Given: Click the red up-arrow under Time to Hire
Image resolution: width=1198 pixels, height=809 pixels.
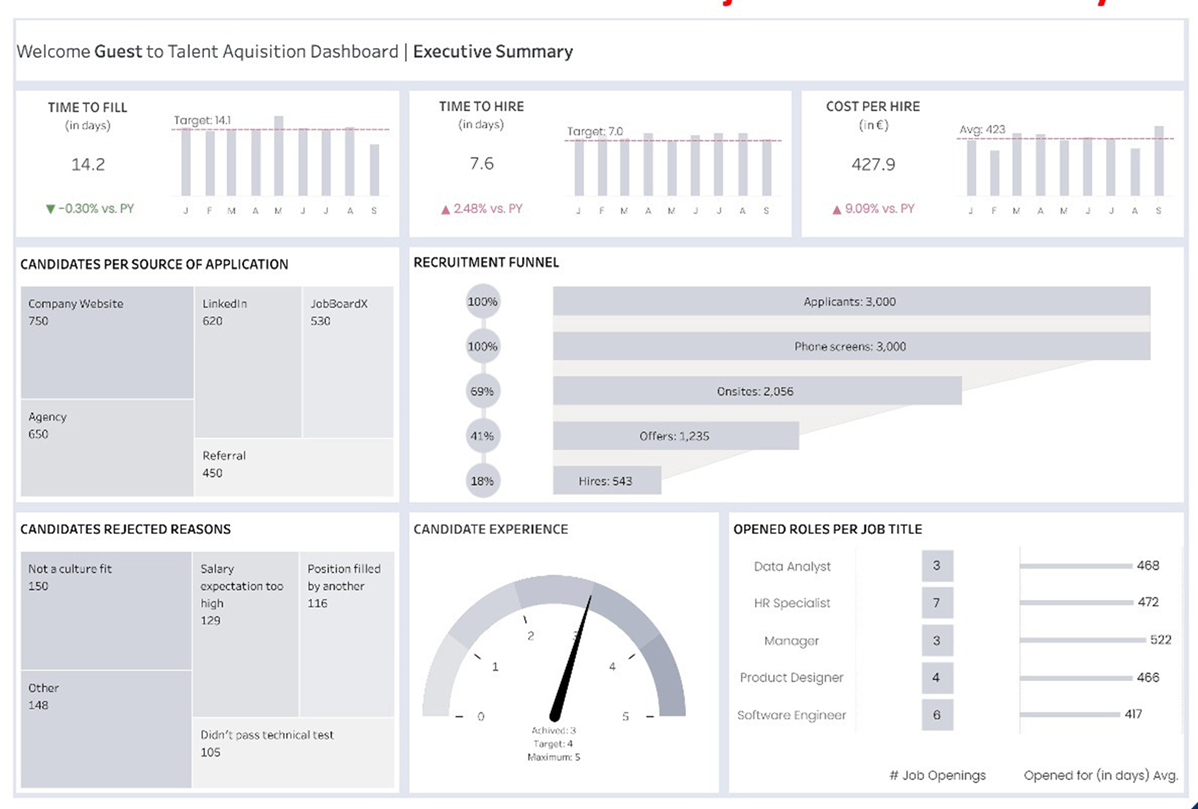Looking at the screenshot, I should coord(446,209).
